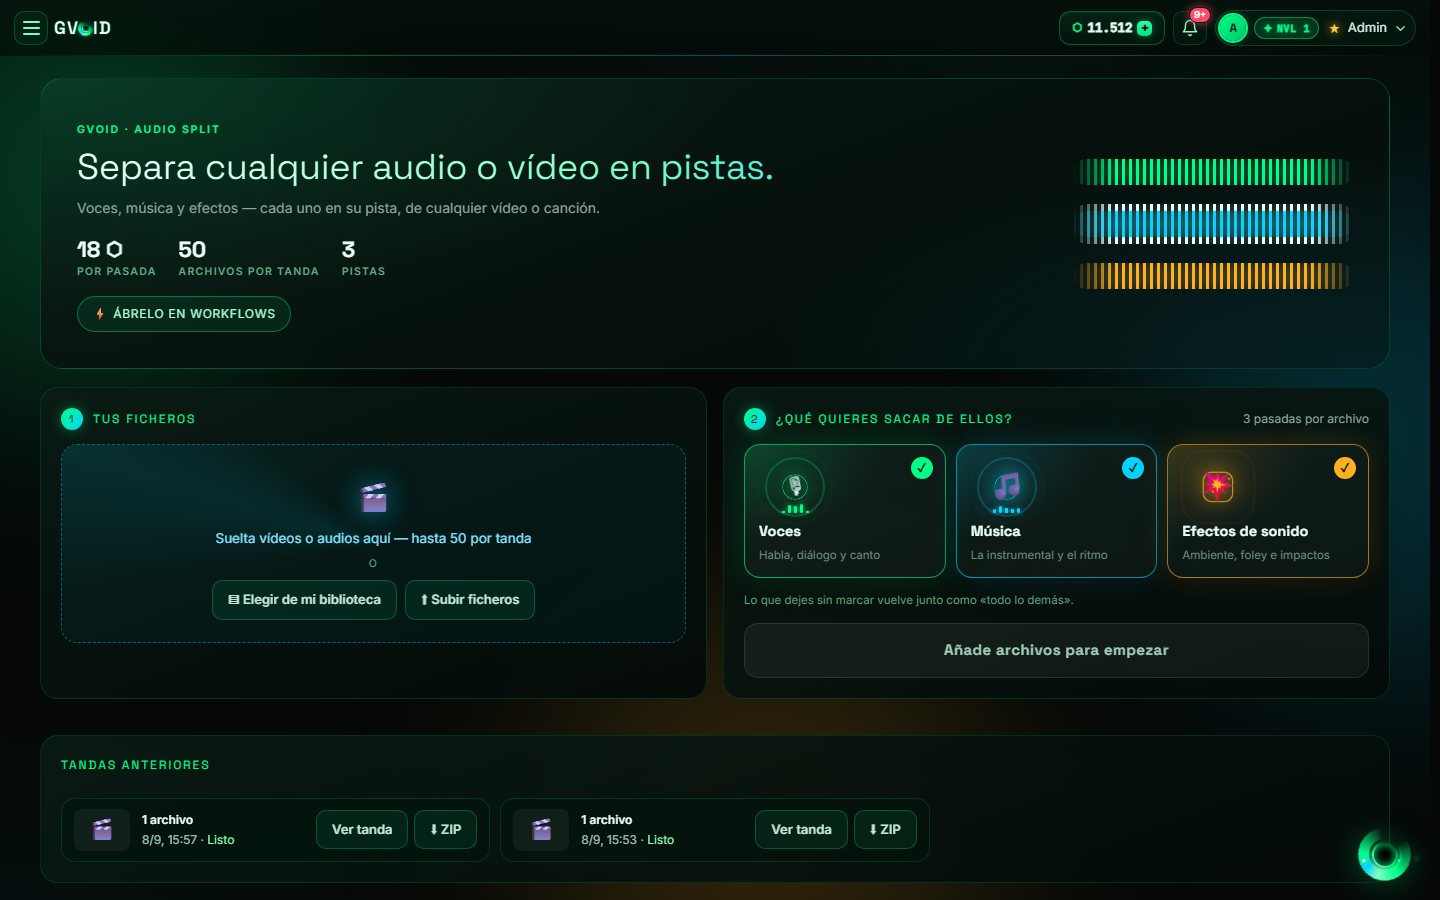Viewport: 1440px width, 900px height.
Task: Click the green plus credits icon
Action: pyautogui.click(x=1145, y=28)
